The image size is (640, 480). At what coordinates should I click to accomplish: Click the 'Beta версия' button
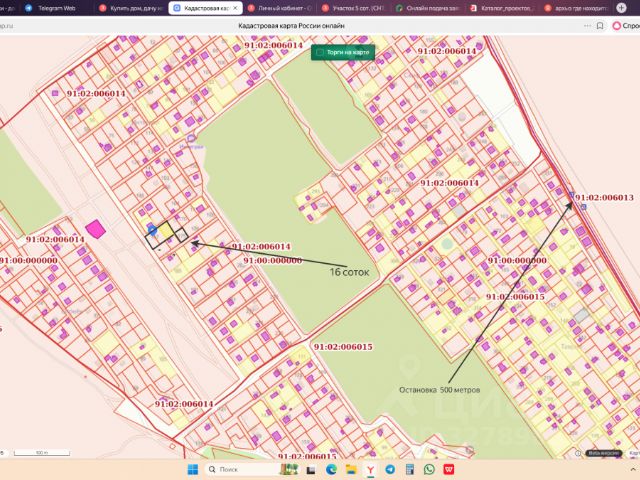(604, 453)
